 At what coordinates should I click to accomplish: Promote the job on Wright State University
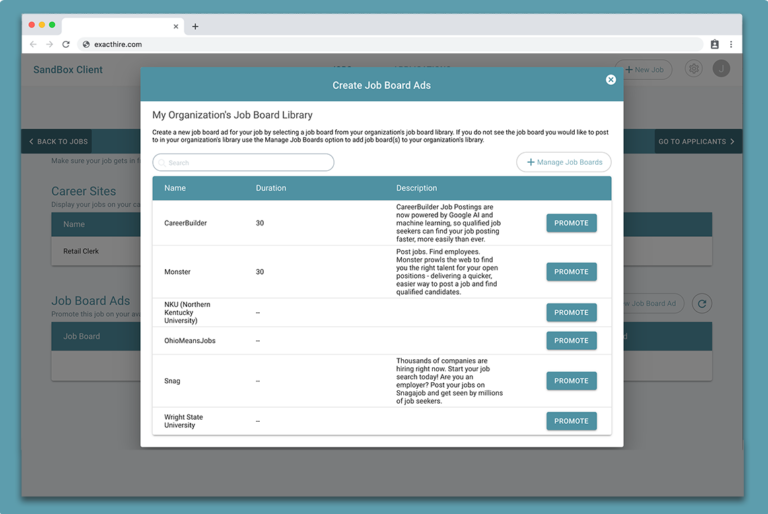coord(571,421)
